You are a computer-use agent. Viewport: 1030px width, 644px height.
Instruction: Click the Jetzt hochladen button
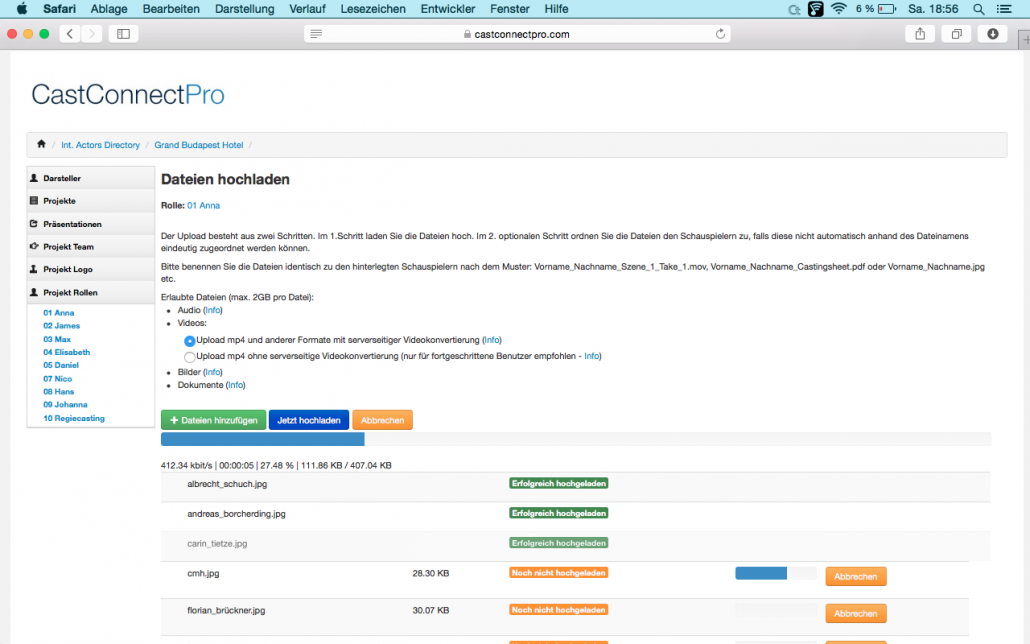[309, 420]
